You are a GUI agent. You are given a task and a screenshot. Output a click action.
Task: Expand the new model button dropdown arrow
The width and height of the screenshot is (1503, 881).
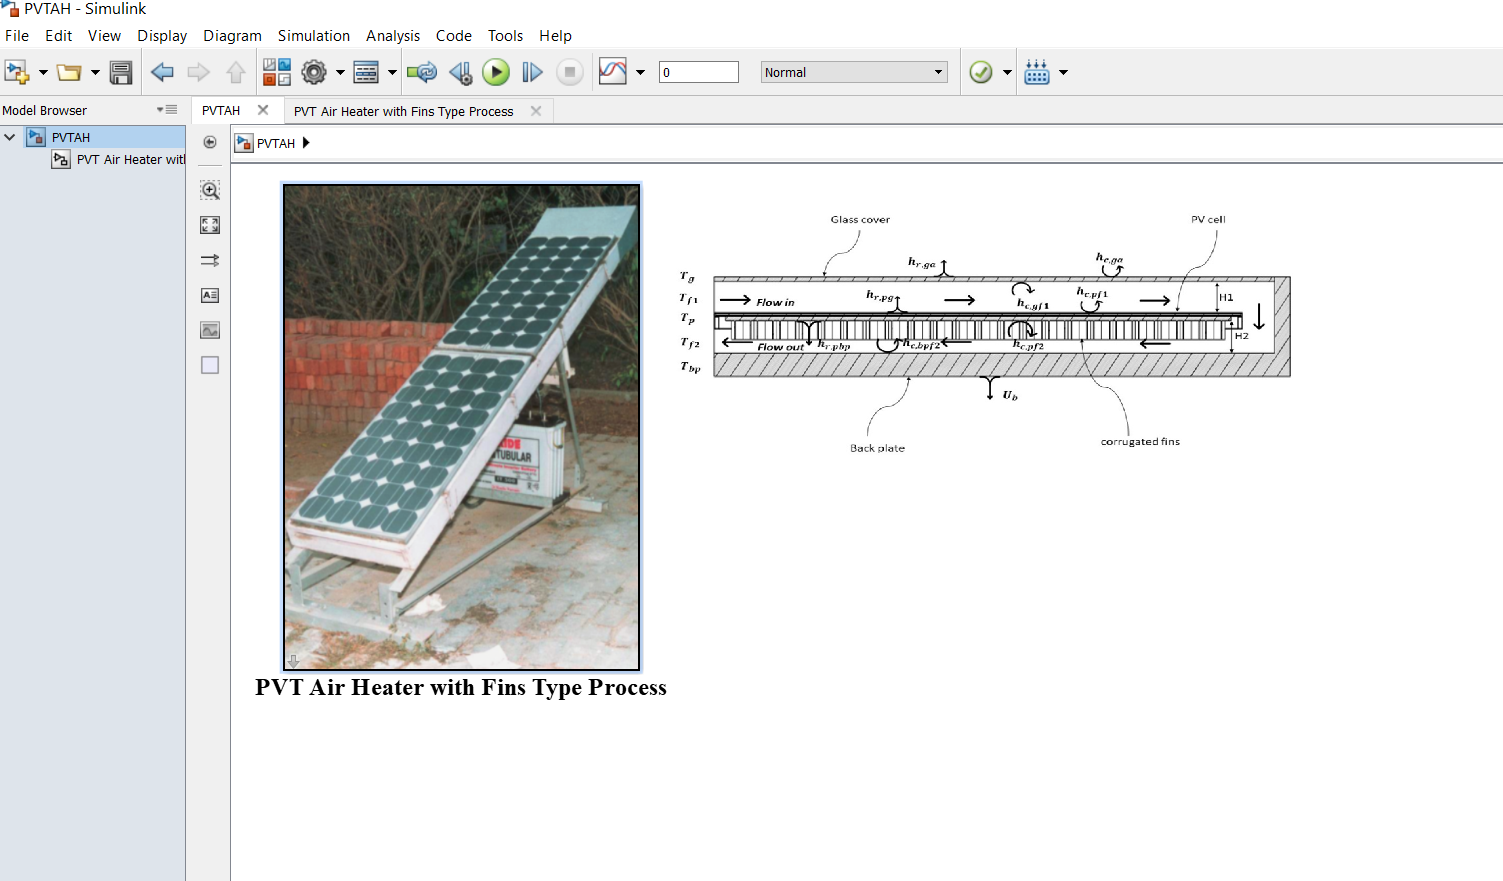tap(42, 72)
